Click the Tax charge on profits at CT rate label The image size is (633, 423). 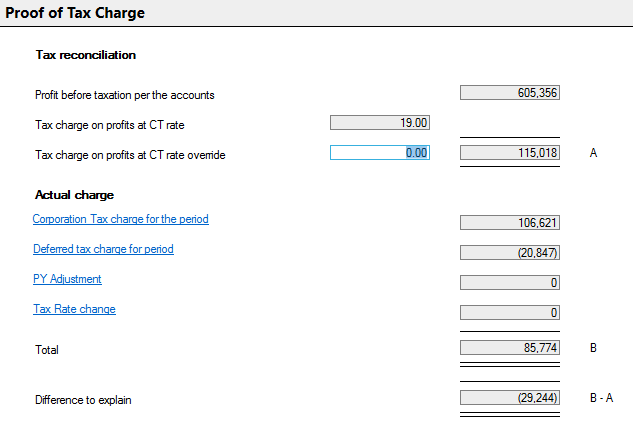pyautogui.click(x=110, y=125)
